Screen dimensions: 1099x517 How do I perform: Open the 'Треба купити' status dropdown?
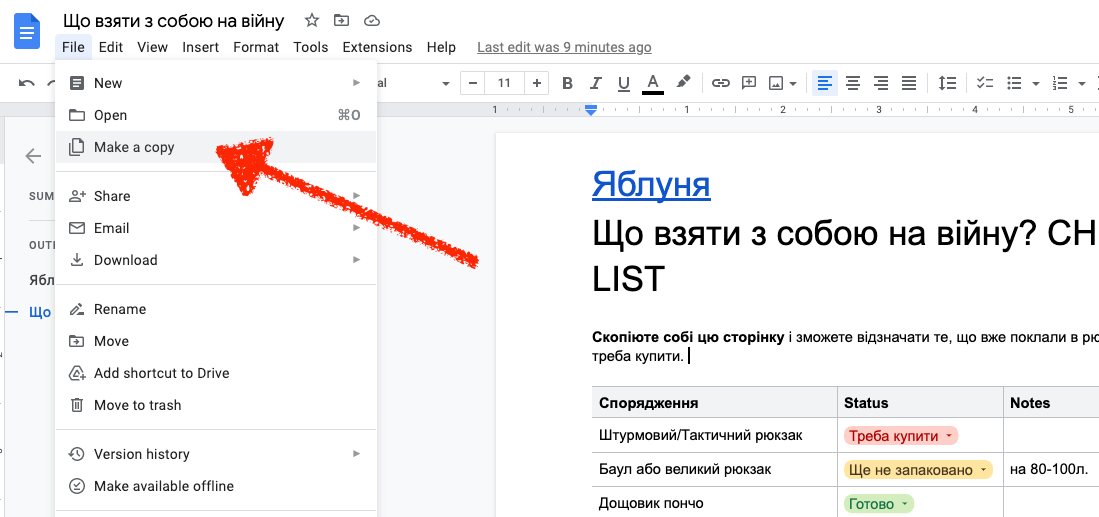point(948,436)
